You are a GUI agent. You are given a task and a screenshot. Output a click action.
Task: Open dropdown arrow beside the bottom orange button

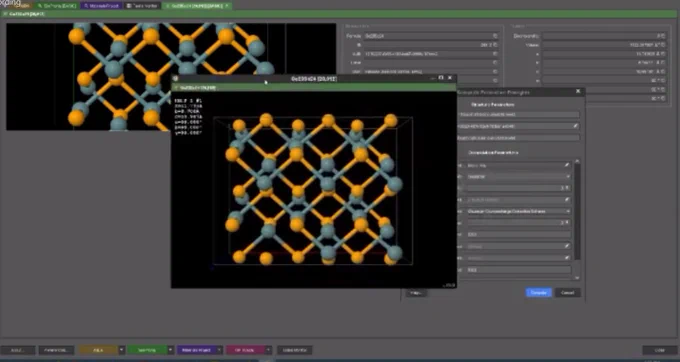[x=122, y=350]
